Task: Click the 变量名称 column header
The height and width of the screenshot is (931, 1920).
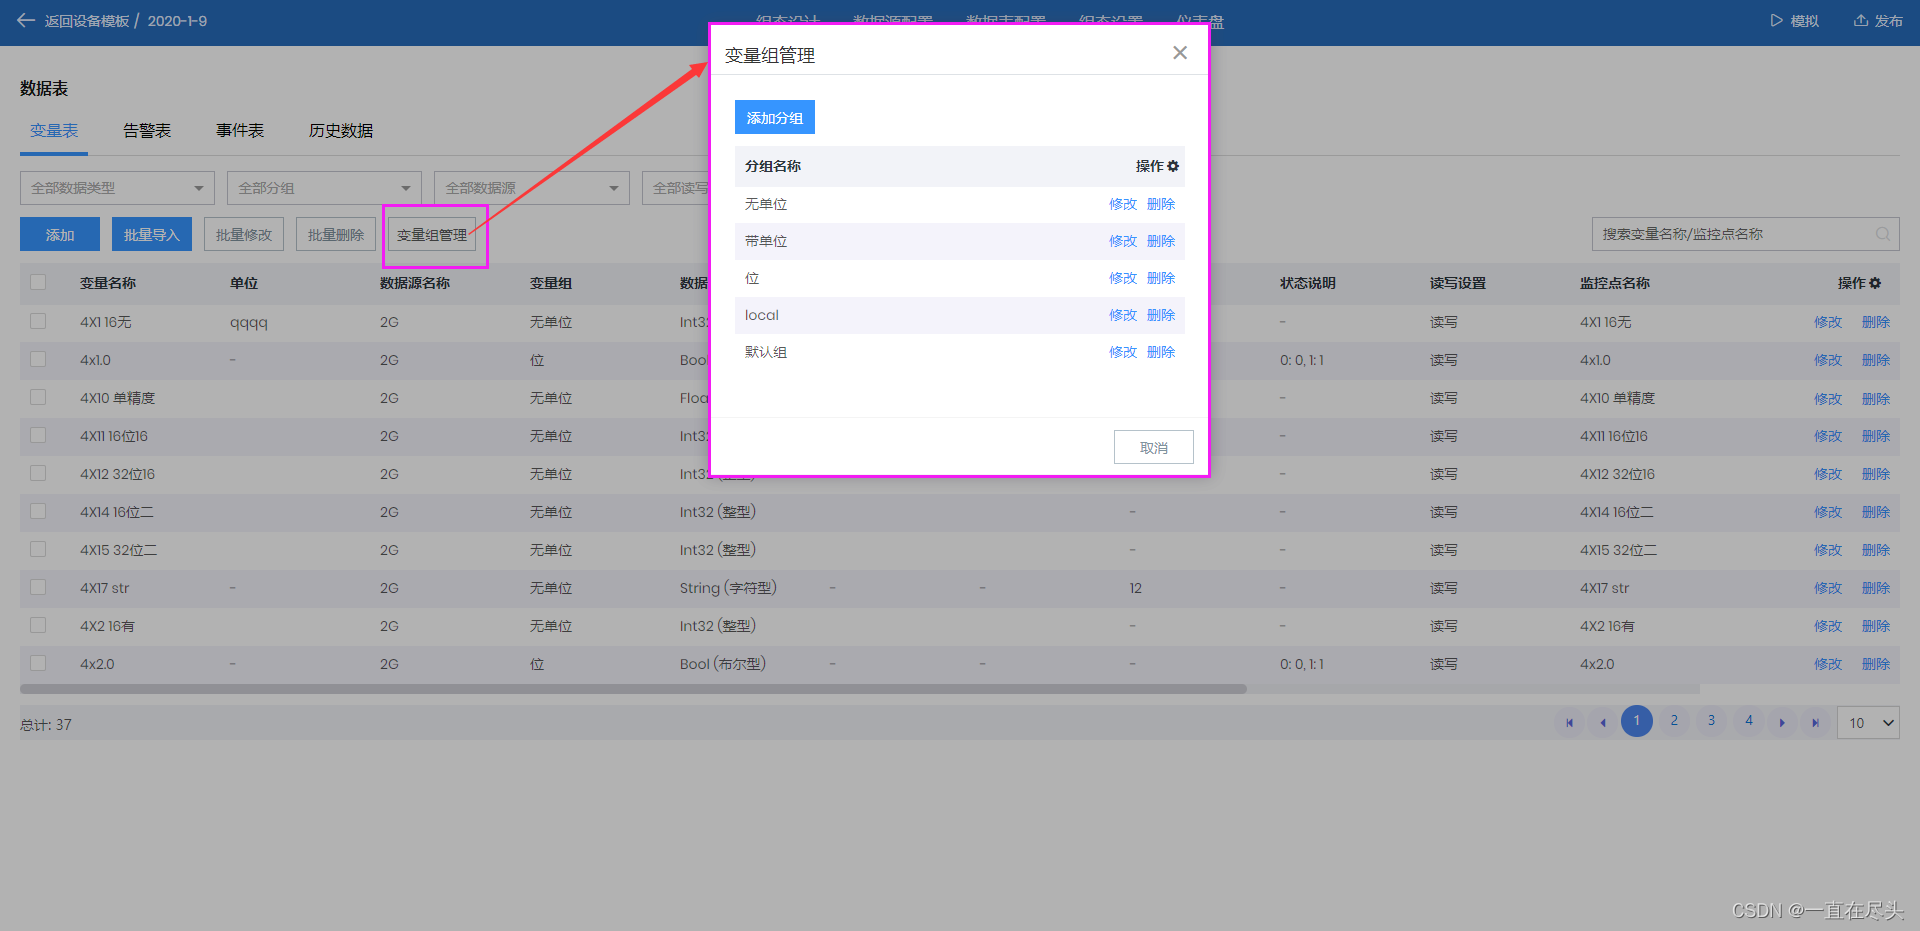Action: click(x=108, y=283)
